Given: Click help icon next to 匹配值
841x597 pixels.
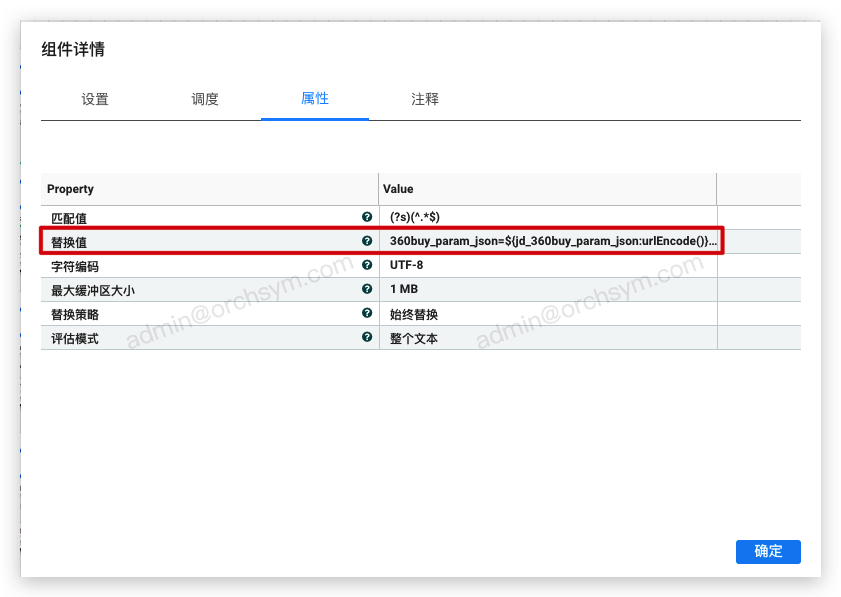Looking at the screenshot, I should tap(367, 217).
